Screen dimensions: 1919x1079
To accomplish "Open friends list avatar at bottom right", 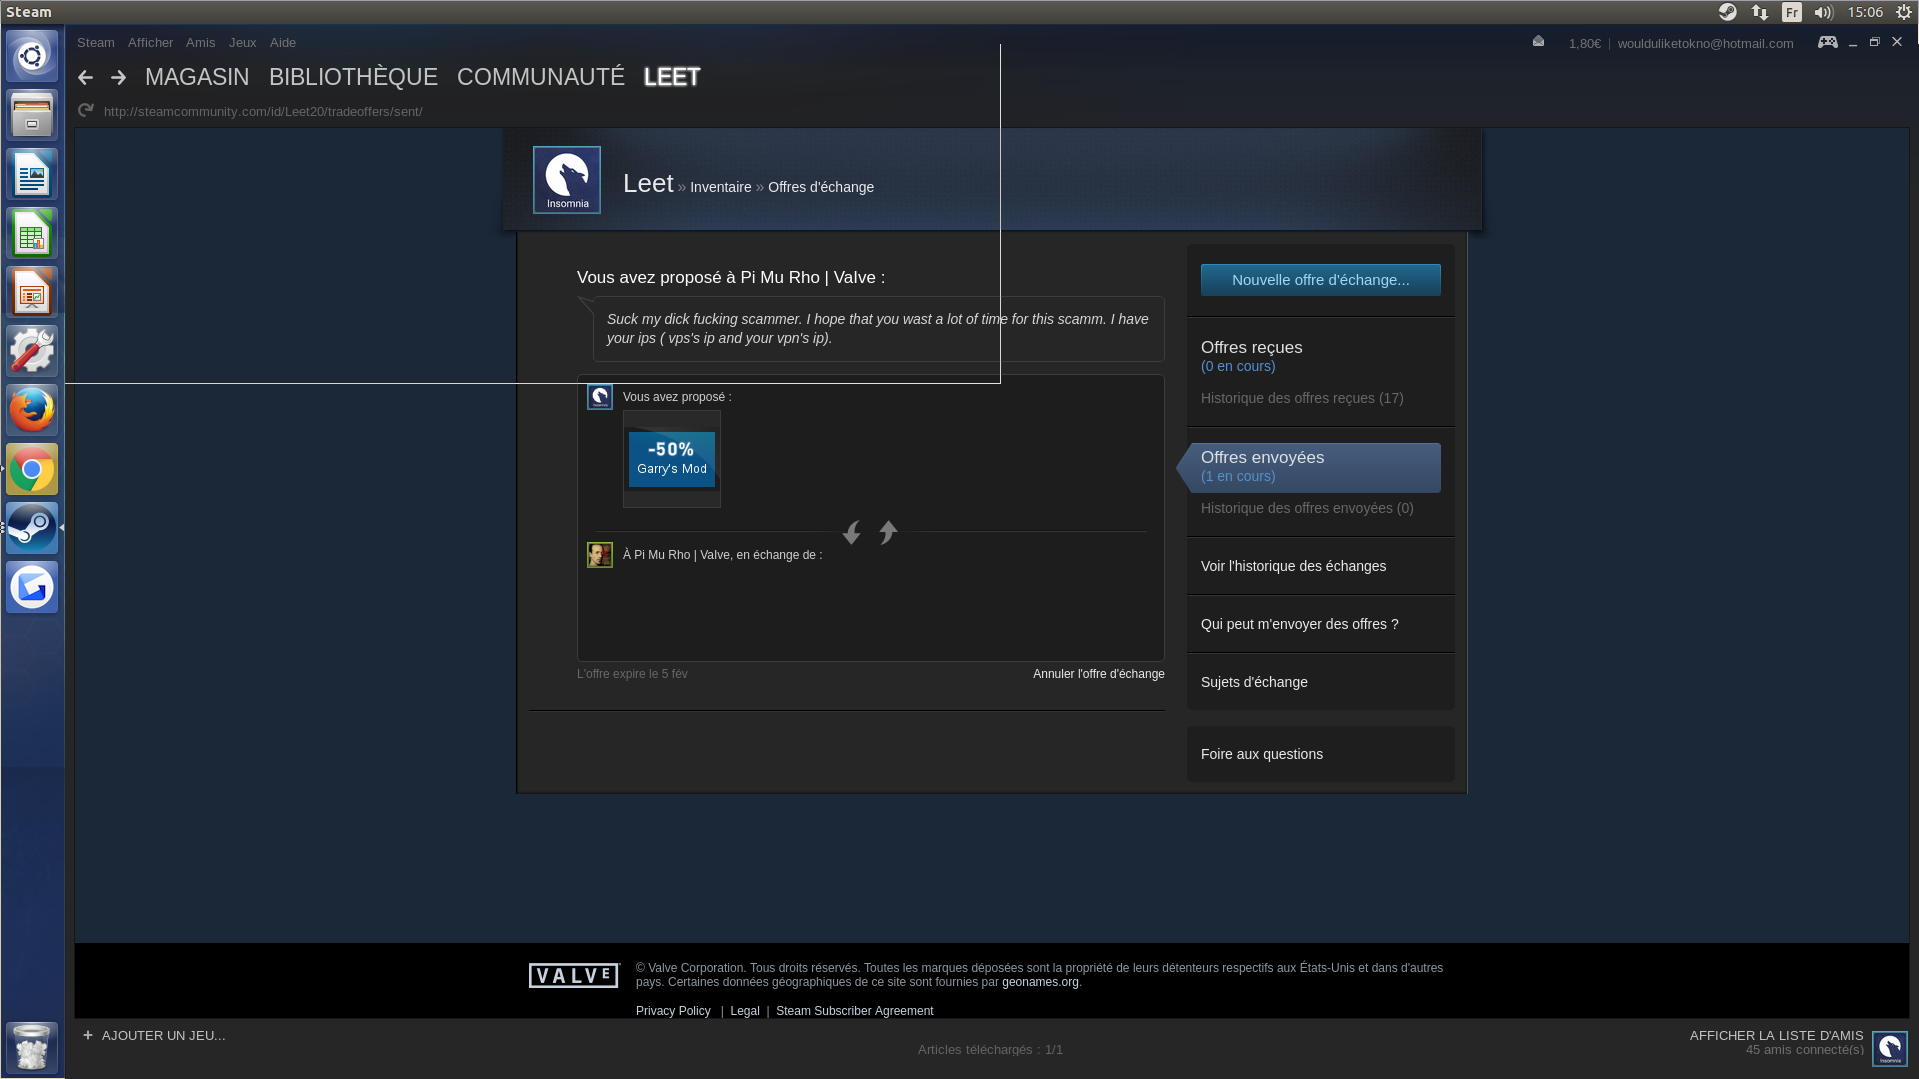I will click(x=1890, y=1049).
